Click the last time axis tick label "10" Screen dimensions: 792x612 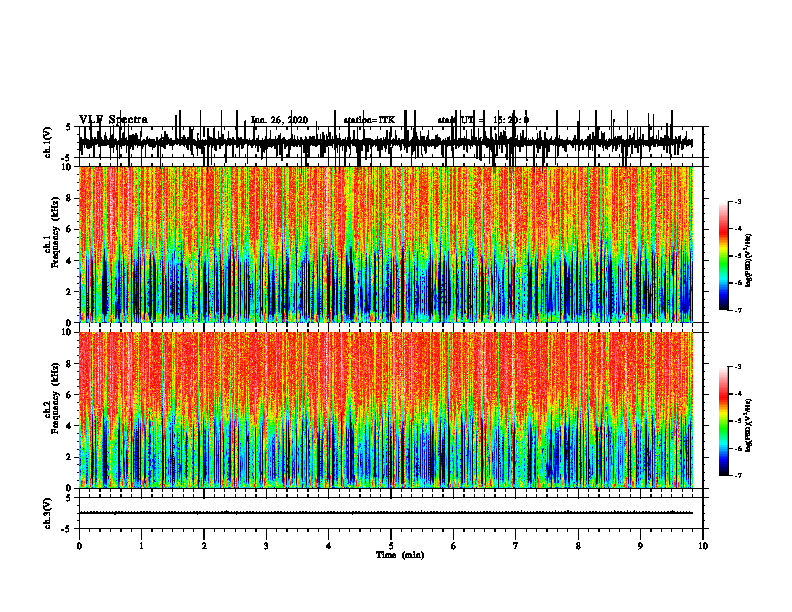[x=703, y=546]
